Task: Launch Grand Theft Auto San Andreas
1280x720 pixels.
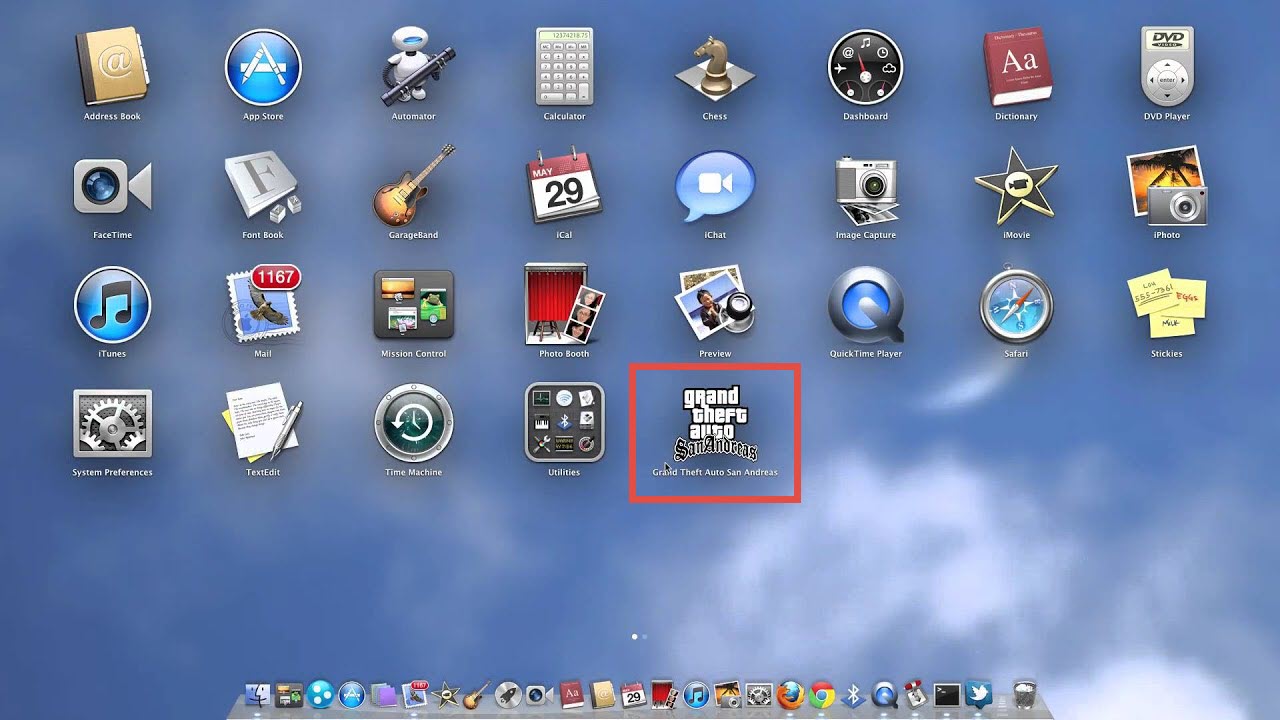Action: tap(714, 423)
